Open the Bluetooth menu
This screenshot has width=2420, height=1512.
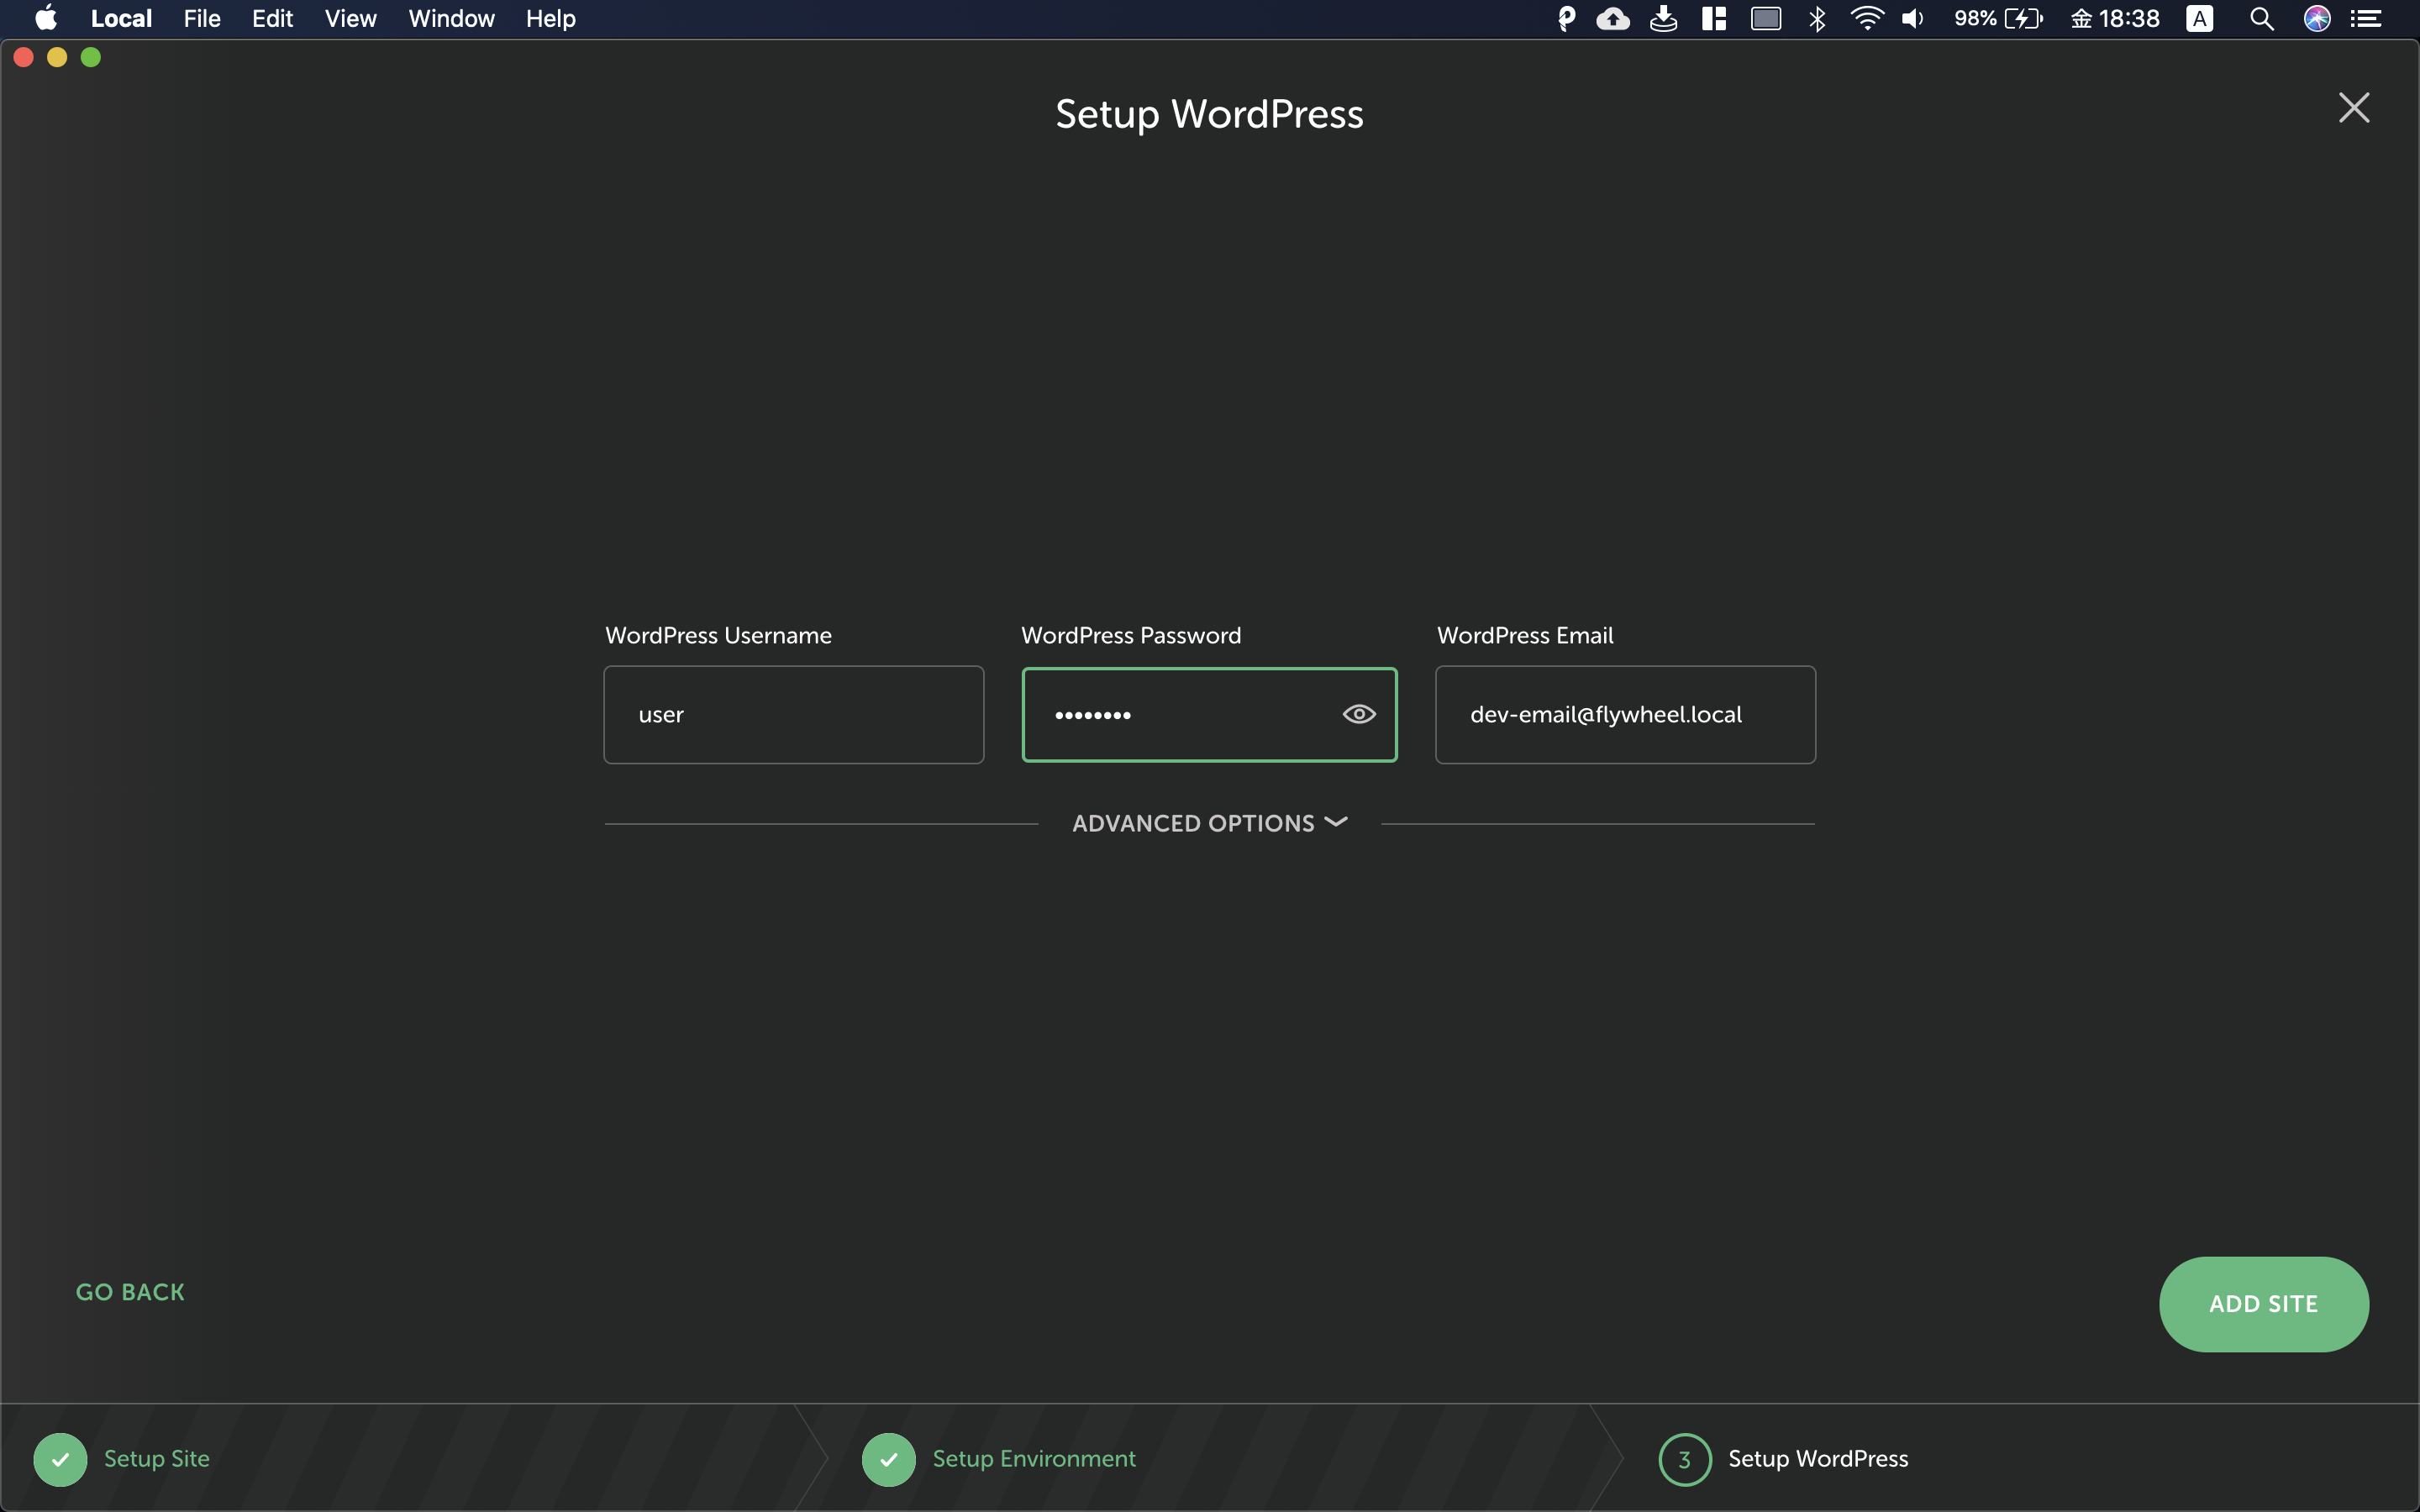pyautogui.click(x=1817, y=18)
